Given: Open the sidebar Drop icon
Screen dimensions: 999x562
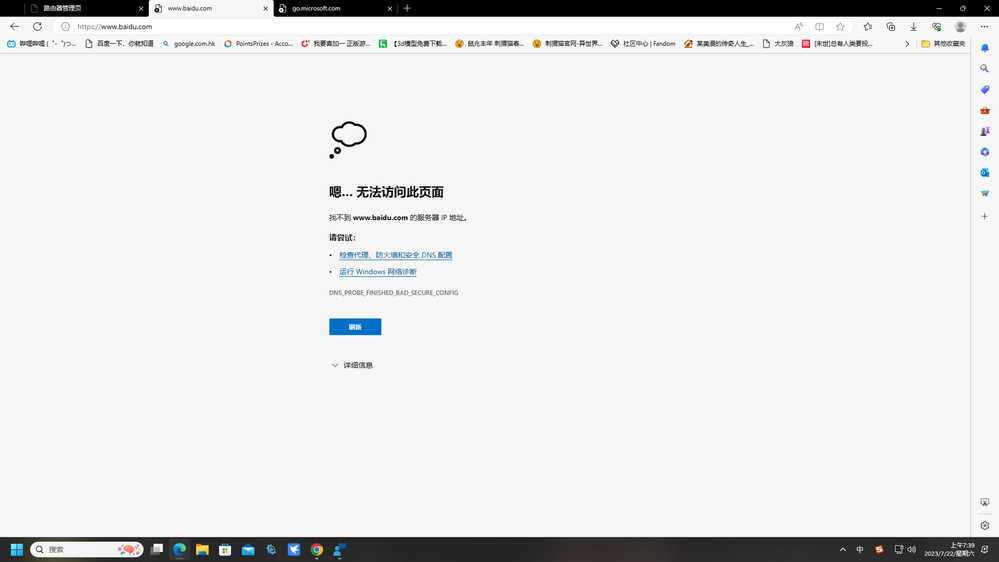Looking at the screenshot, I should [984, 193].
